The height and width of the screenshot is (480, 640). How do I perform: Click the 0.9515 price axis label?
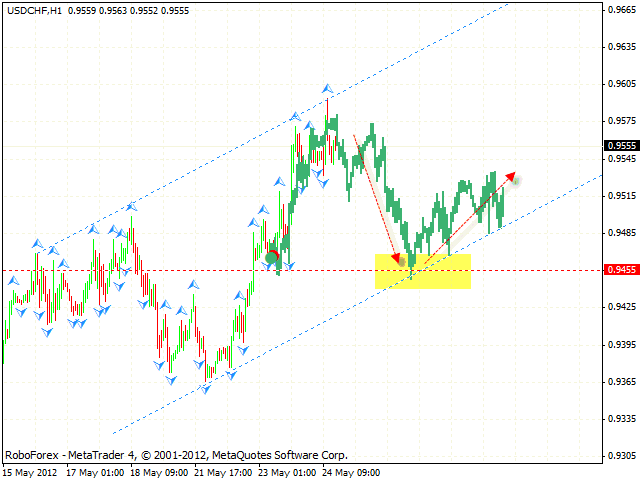click(621, 196)
